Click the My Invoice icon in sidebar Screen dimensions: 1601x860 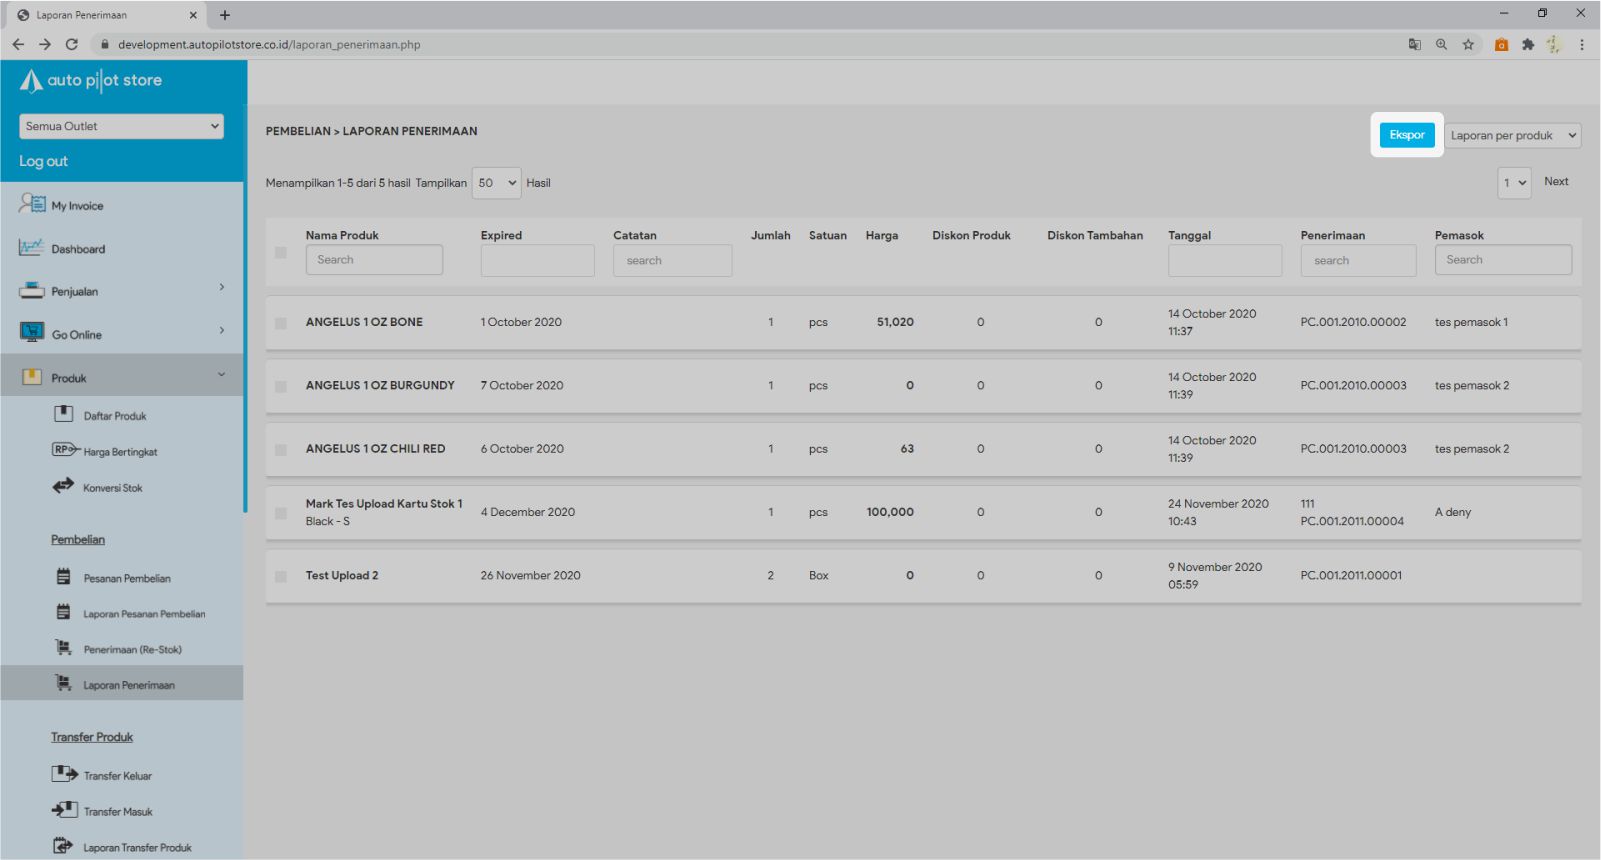32,204
